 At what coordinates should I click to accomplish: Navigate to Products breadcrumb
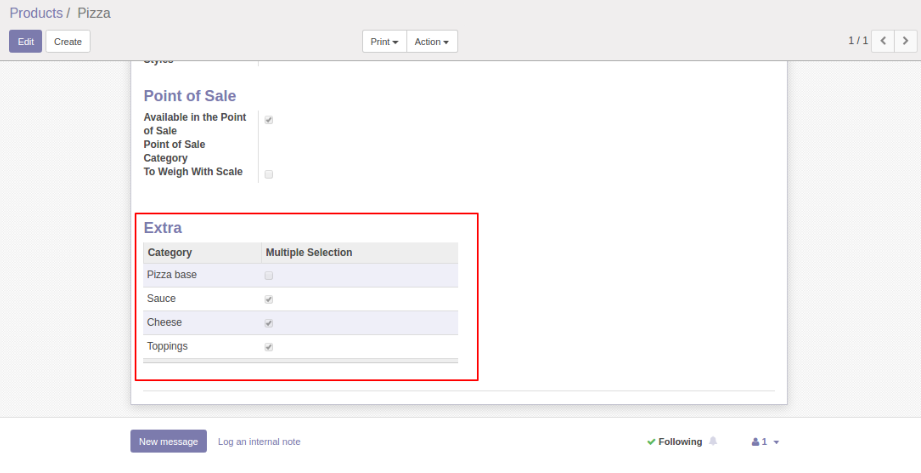pyautogui.click(x=36, y=14)
